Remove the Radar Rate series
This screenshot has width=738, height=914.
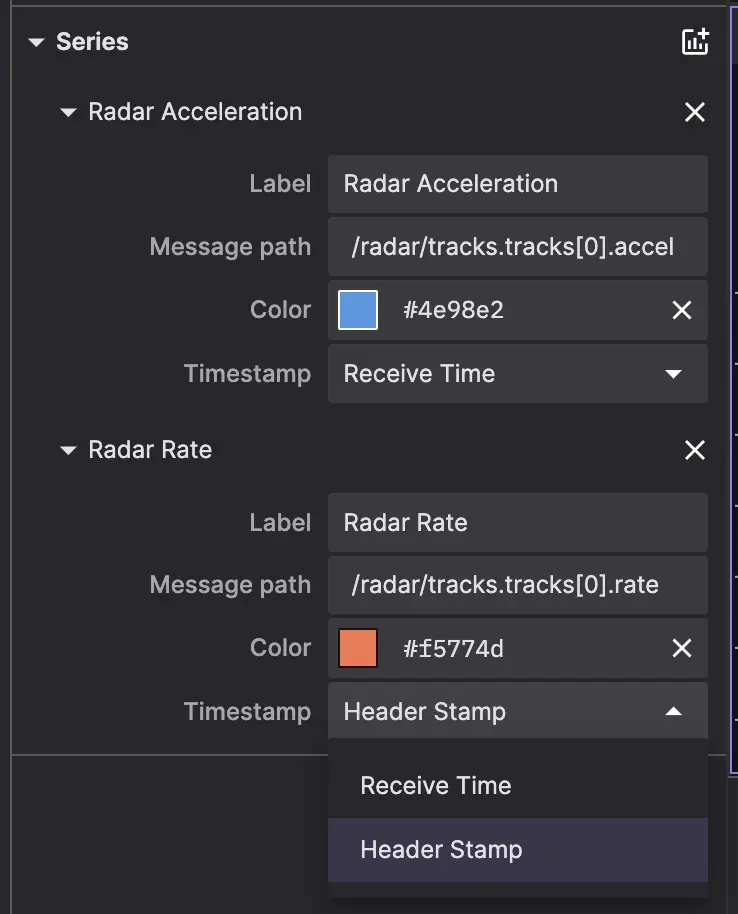[x=694, y=450]
